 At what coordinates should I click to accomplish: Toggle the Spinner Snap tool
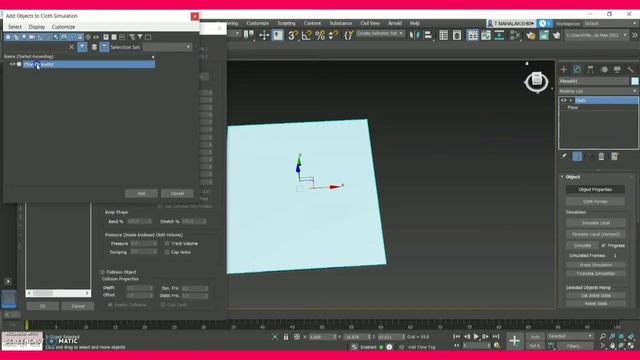(x=333, y=36)
